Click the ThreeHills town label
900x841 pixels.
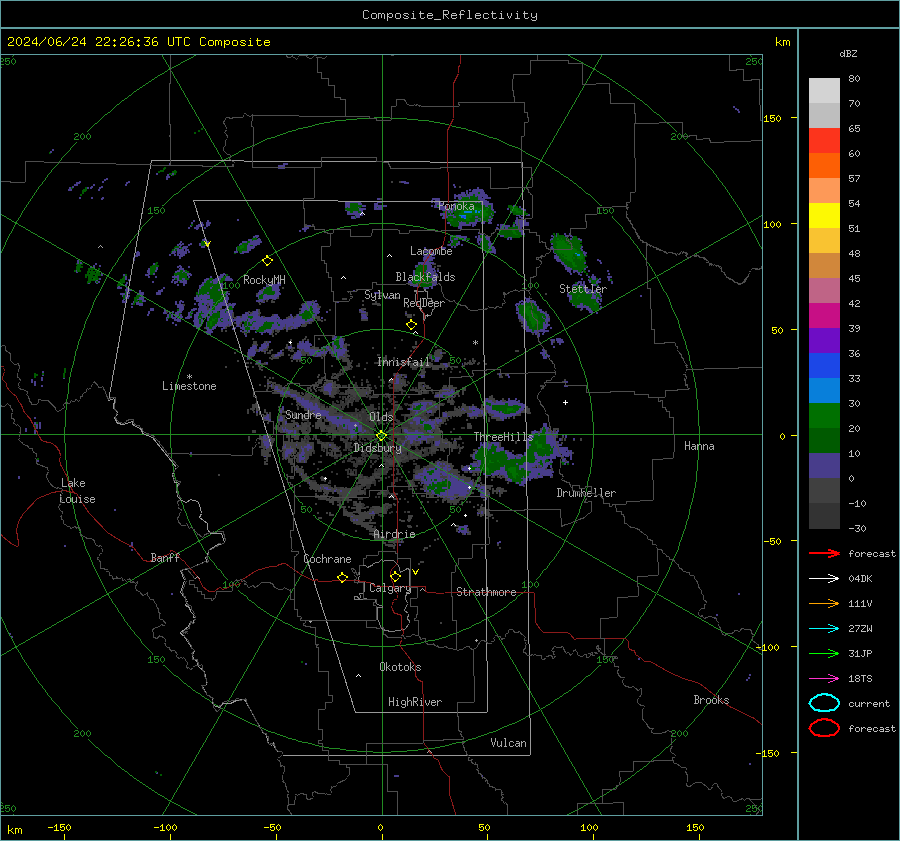click(503, 437)
